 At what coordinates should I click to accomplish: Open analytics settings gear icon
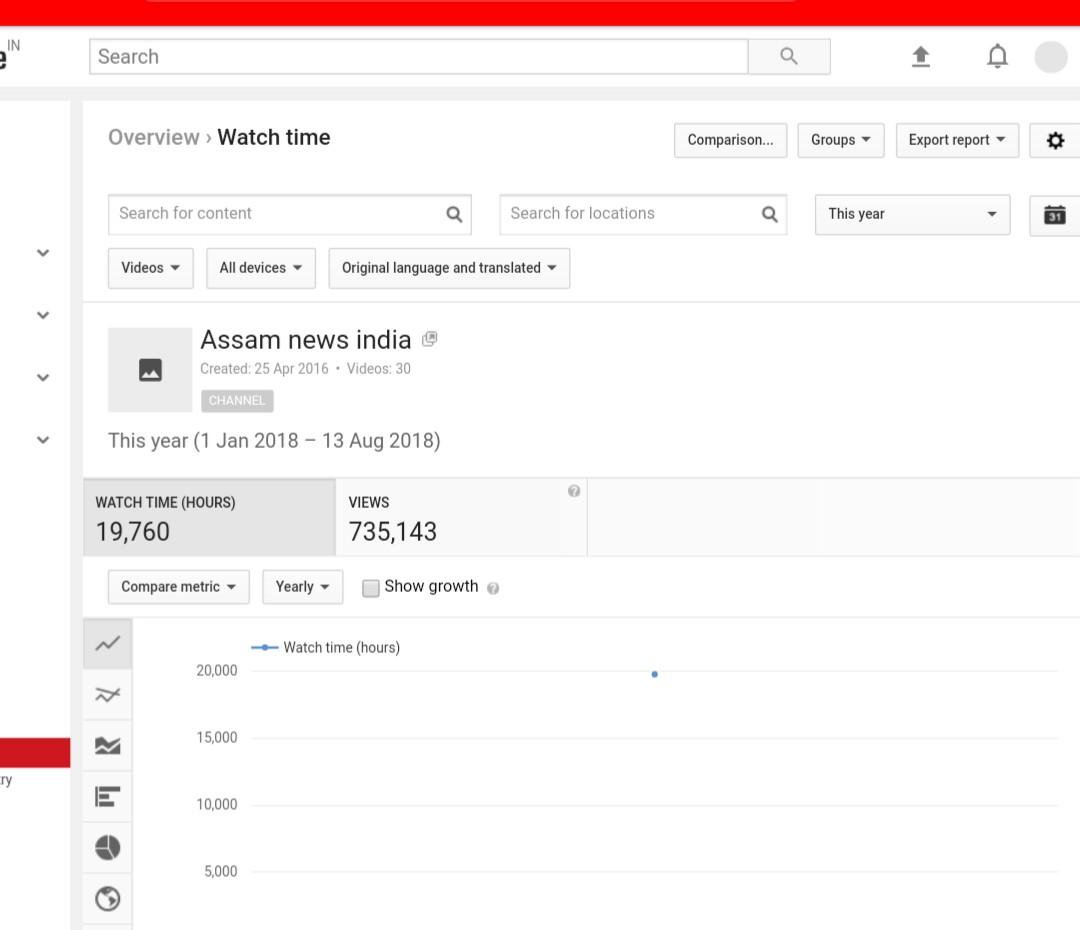[1055, 141]
